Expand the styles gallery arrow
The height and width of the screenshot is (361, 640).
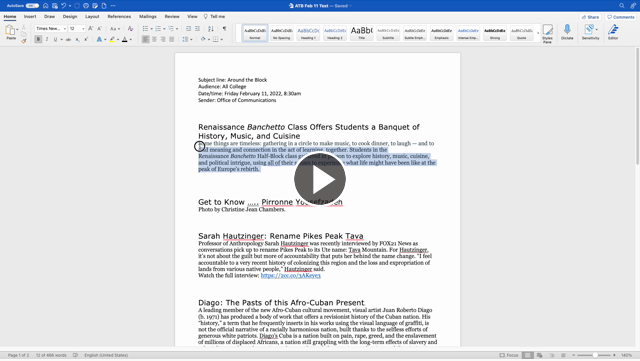pos(538,33)
